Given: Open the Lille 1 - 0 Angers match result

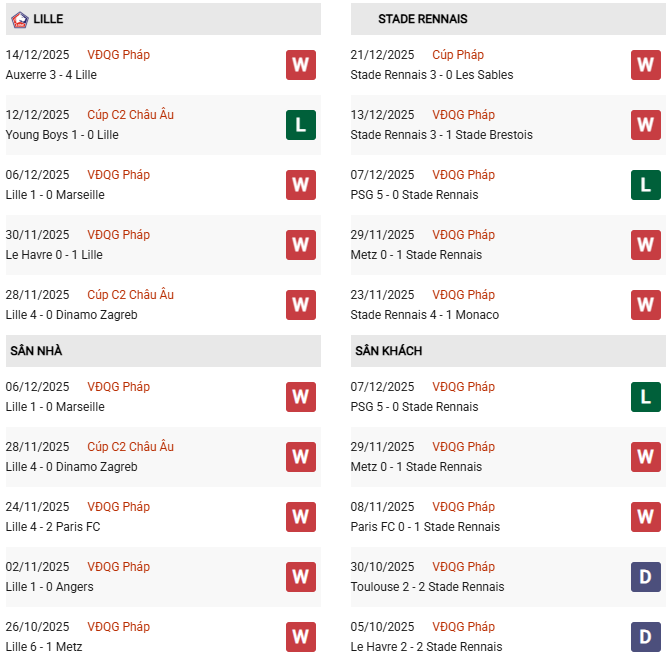Looking at the screenshot, I should click(x=49, y=587).
